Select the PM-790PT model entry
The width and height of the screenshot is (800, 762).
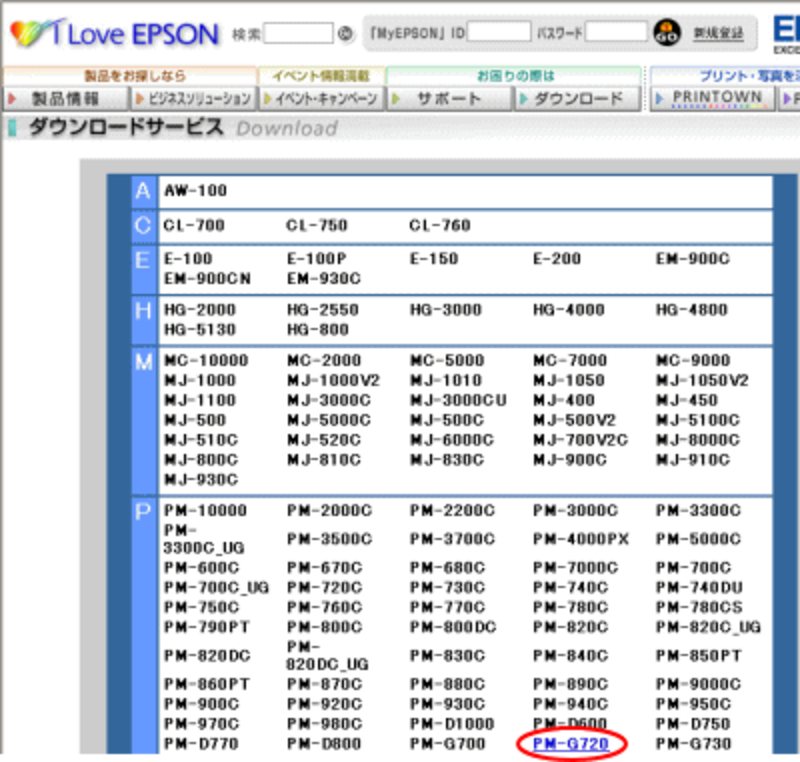(x=207, y=627)
